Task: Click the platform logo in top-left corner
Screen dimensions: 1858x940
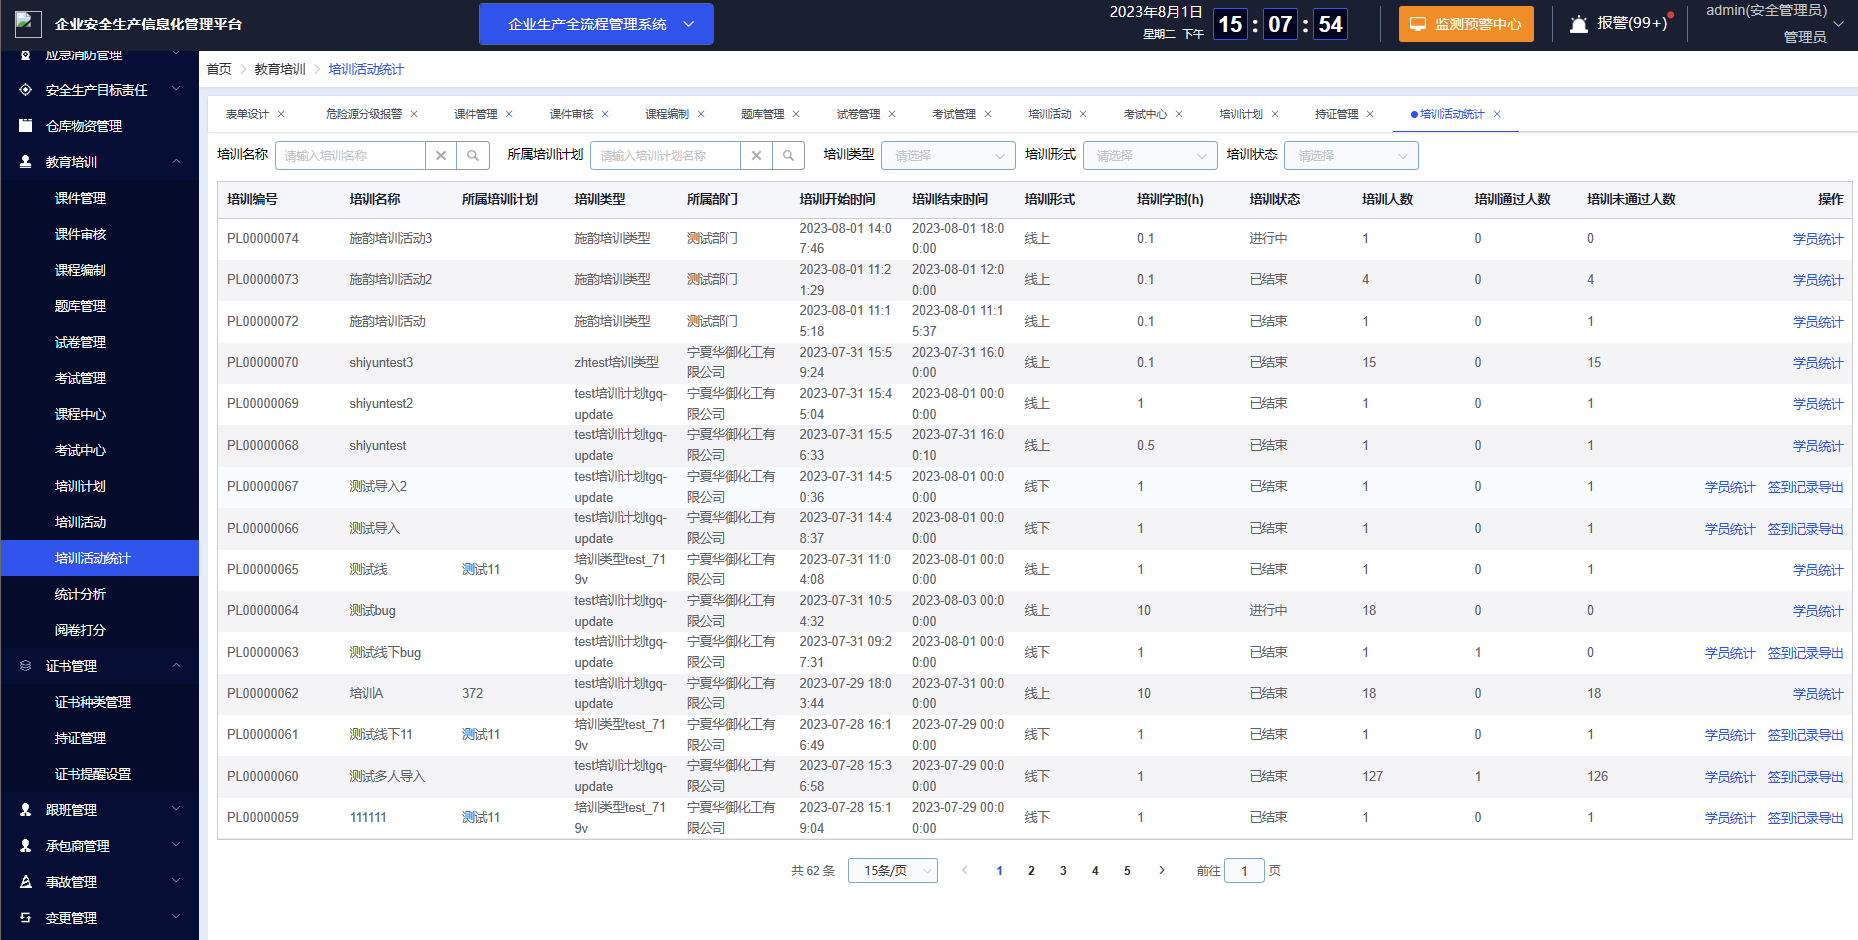Action: click(28, 24)
